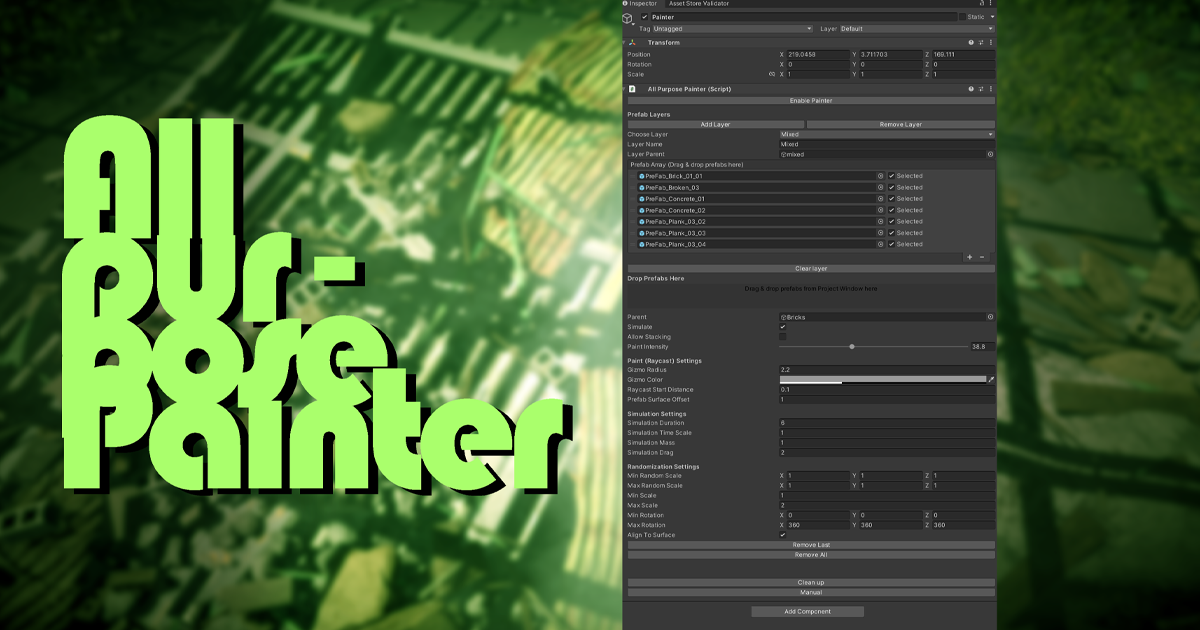Viewport: 1200px width, 630px height.
Task: Open the Transform component three-dot menu
Action: (990, 42)
